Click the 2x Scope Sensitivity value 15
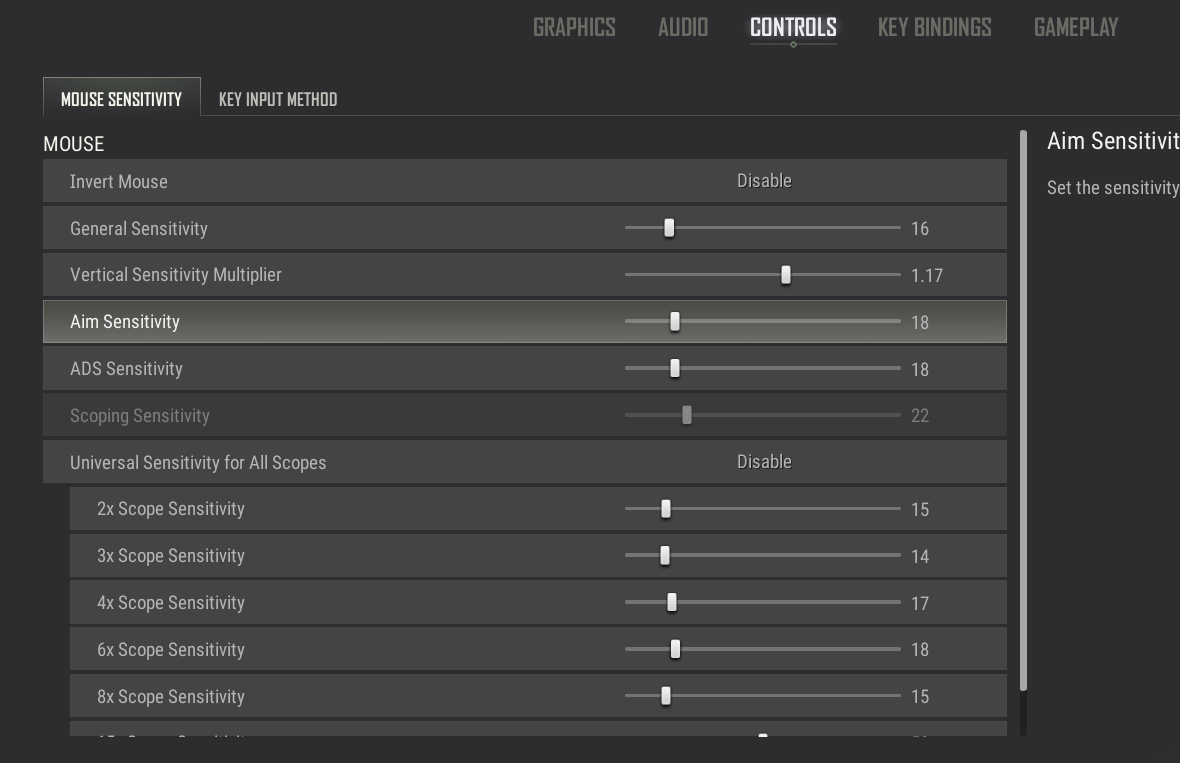 [920, 509]
